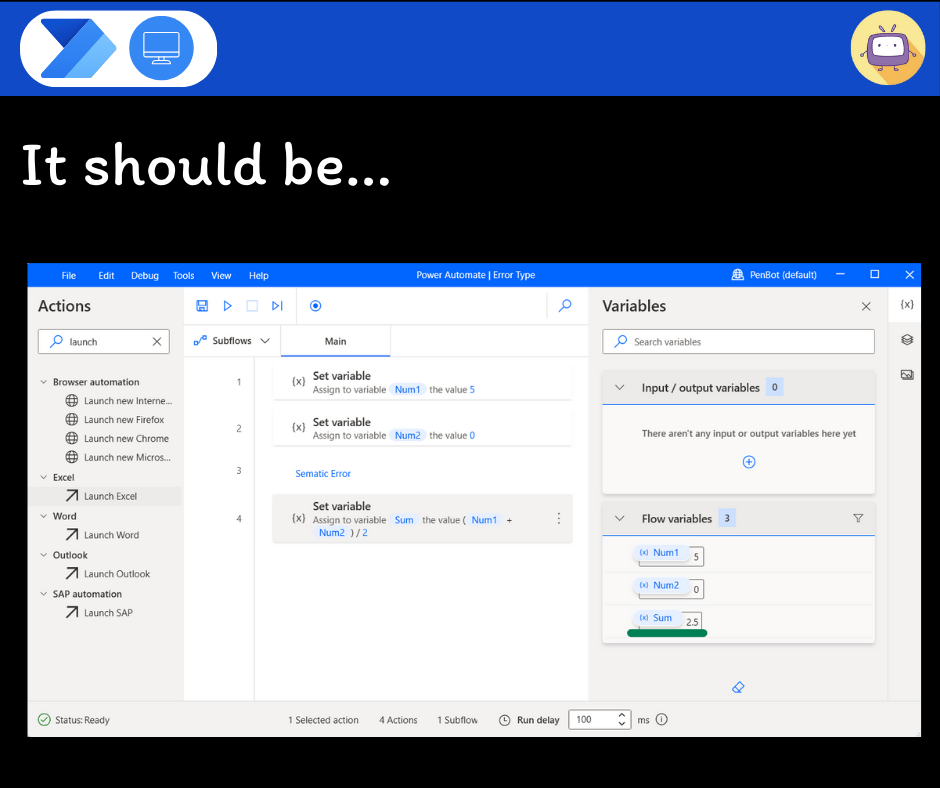Clear the launch search text with X
940x788 pixels.
tap(157, 342)
